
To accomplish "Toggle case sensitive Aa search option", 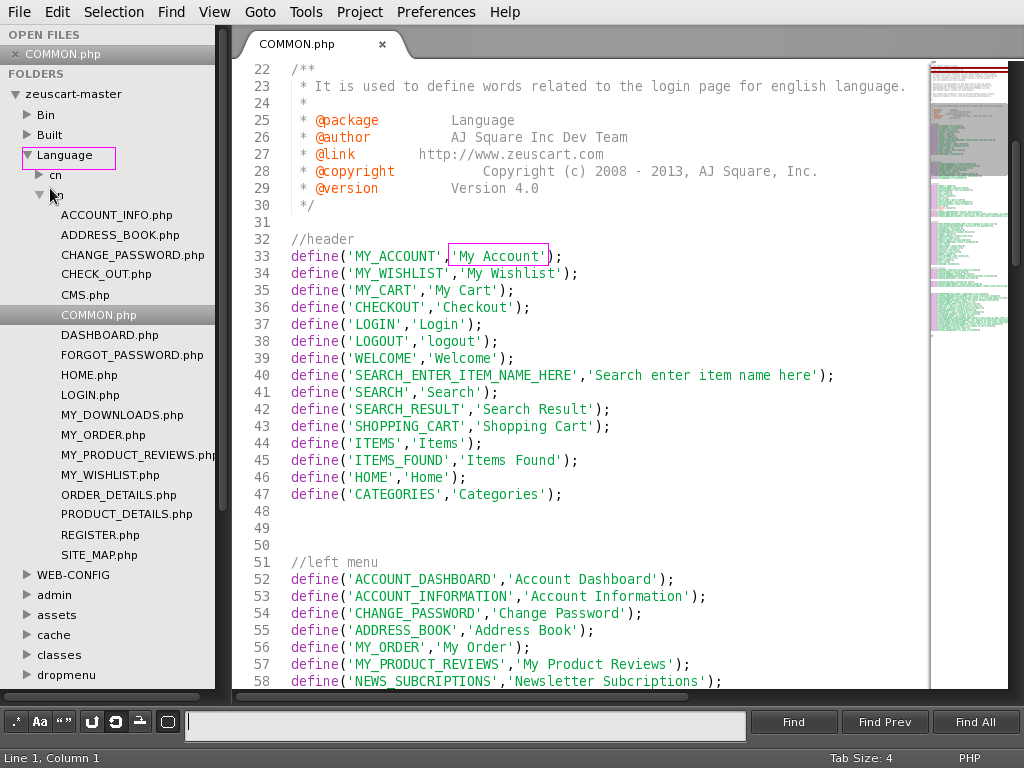I will coord(40,722).
